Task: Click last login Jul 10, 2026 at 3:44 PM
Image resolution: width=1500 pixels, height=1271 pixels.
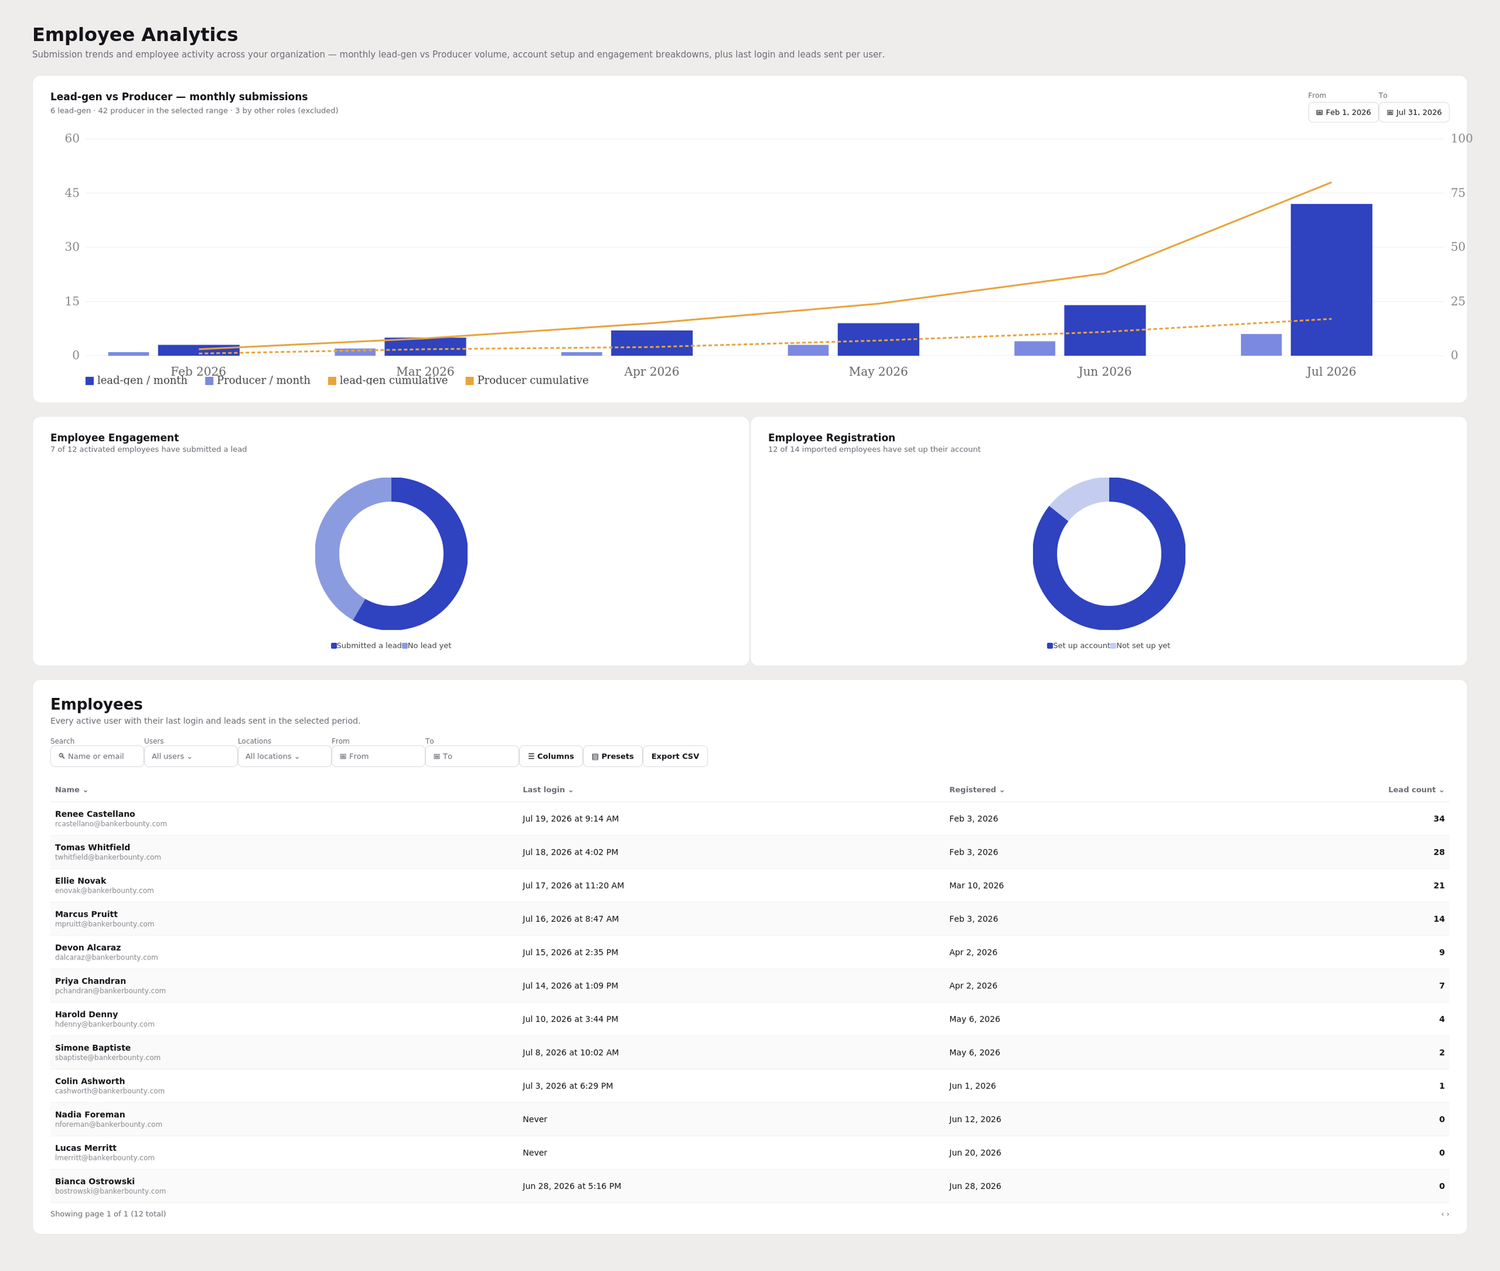Action: 570,1020
